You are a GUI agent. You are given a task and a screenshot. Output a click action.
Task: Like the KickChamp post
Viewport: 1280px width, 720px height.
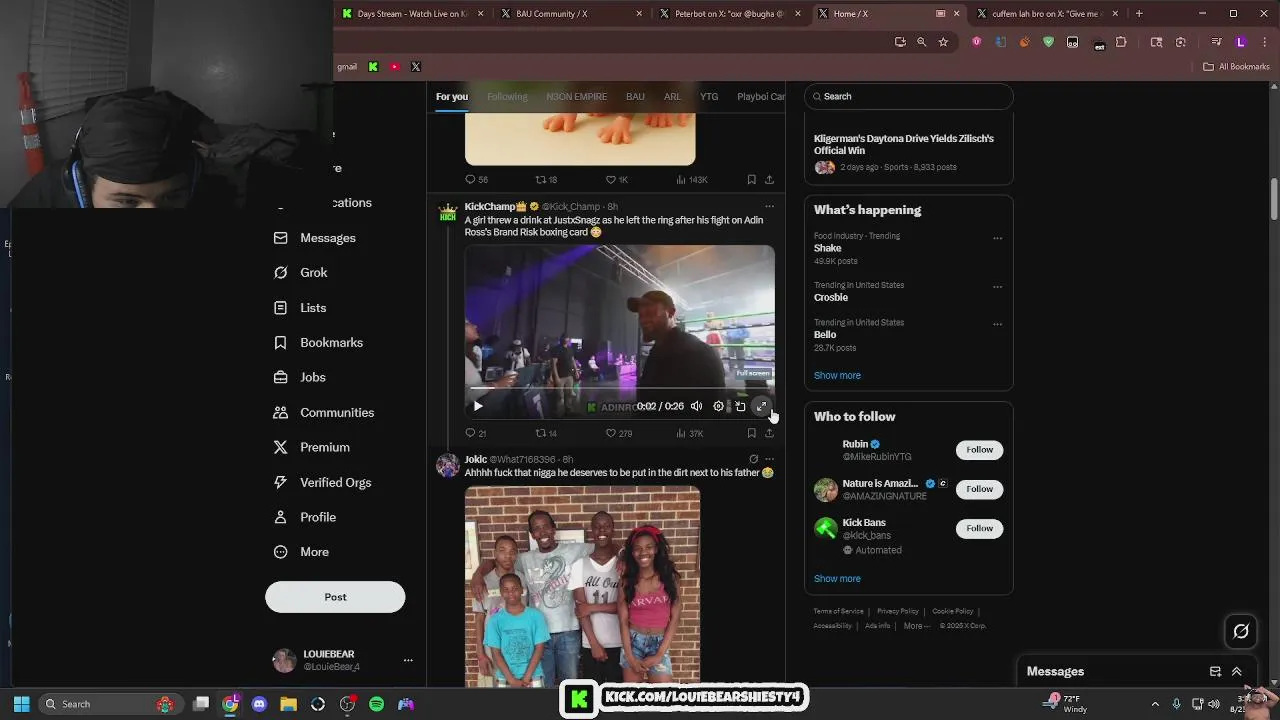click(x=619, y=433)
